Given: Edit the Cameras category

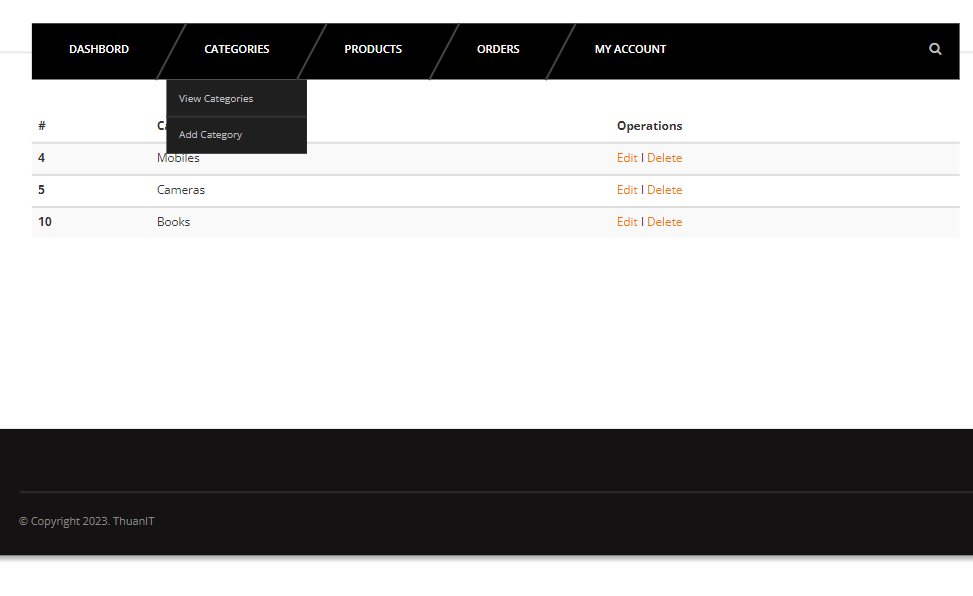Looking at the screenshot, I should (626, 189).
